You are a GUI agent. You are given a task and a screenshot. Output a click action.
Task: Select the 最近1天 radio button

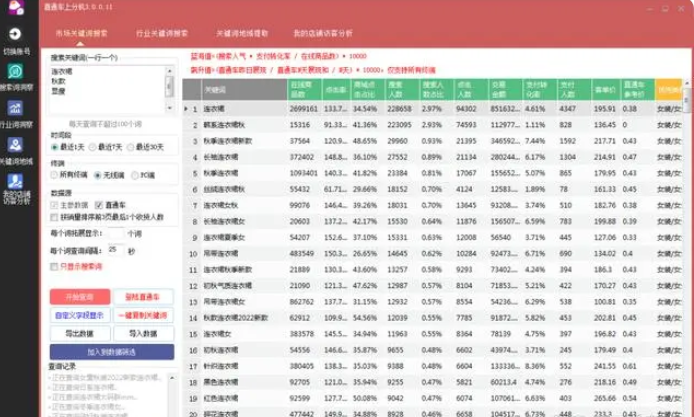coord(55,147)
